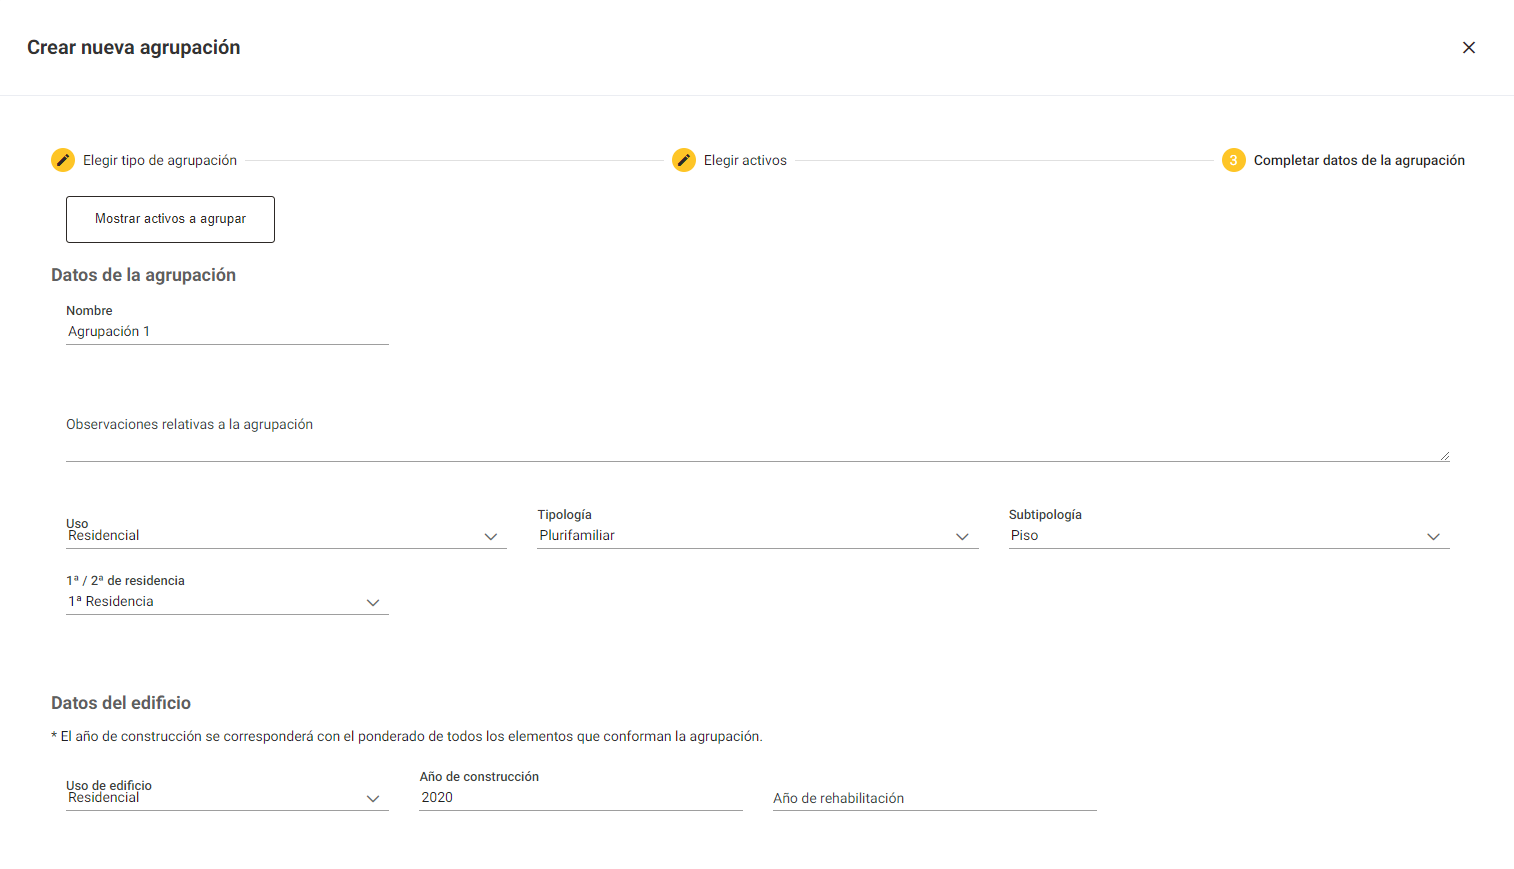Click the Uso dropdown chevron arrow
Screen dimensions: 1514x869
click(491, 537)
